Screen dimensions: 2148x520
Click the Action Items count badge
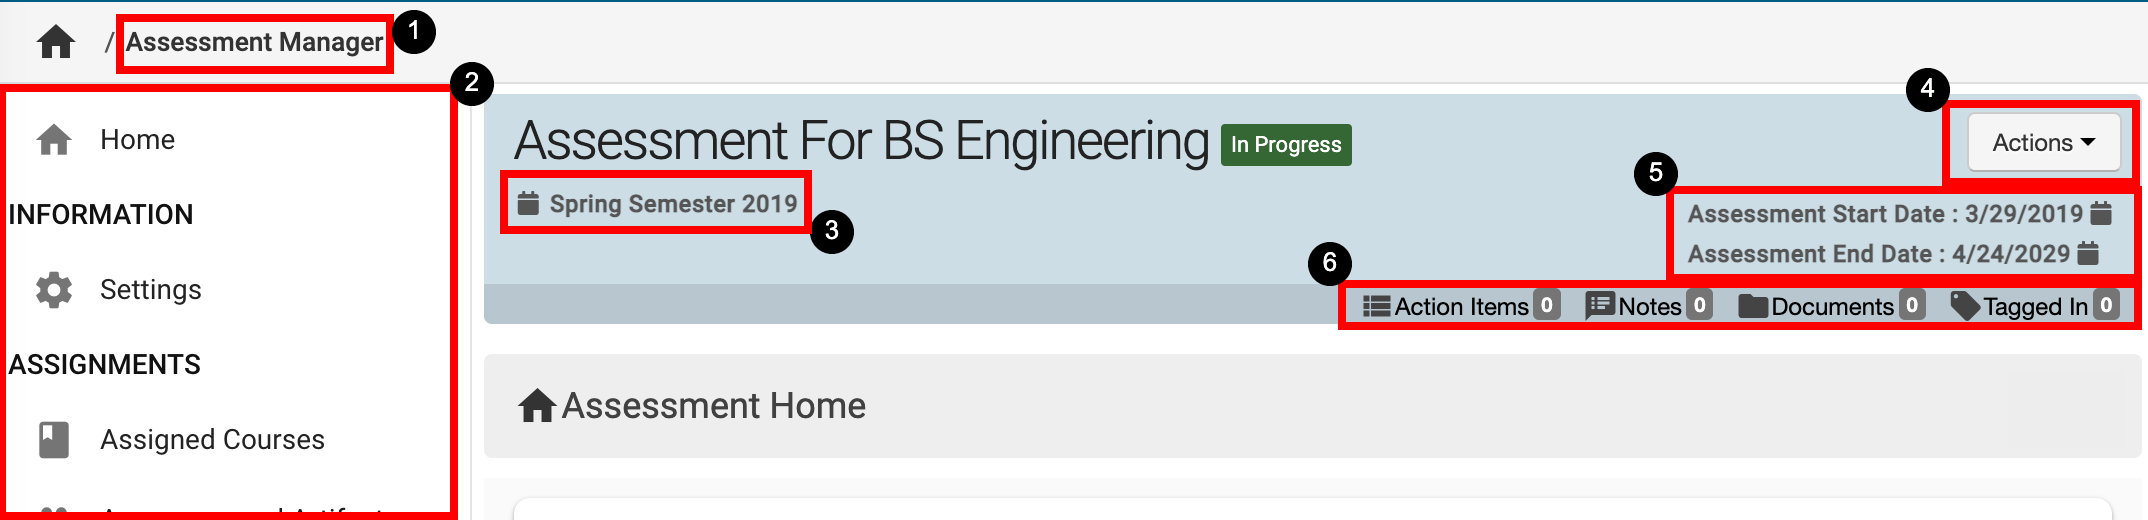1547,305
